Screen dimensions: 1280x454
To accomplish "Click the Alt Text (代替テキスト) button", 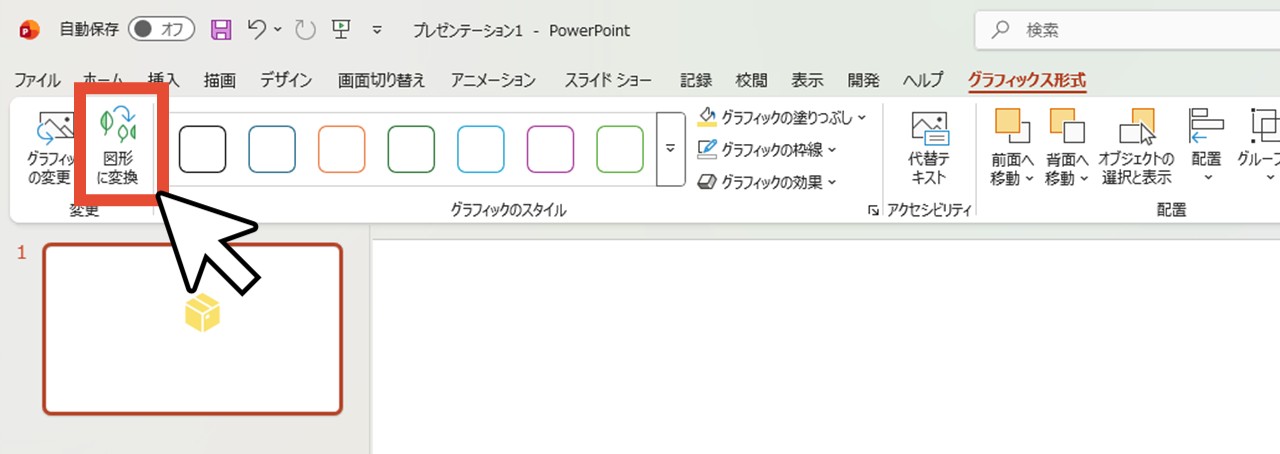I will [x=929, y=148].
